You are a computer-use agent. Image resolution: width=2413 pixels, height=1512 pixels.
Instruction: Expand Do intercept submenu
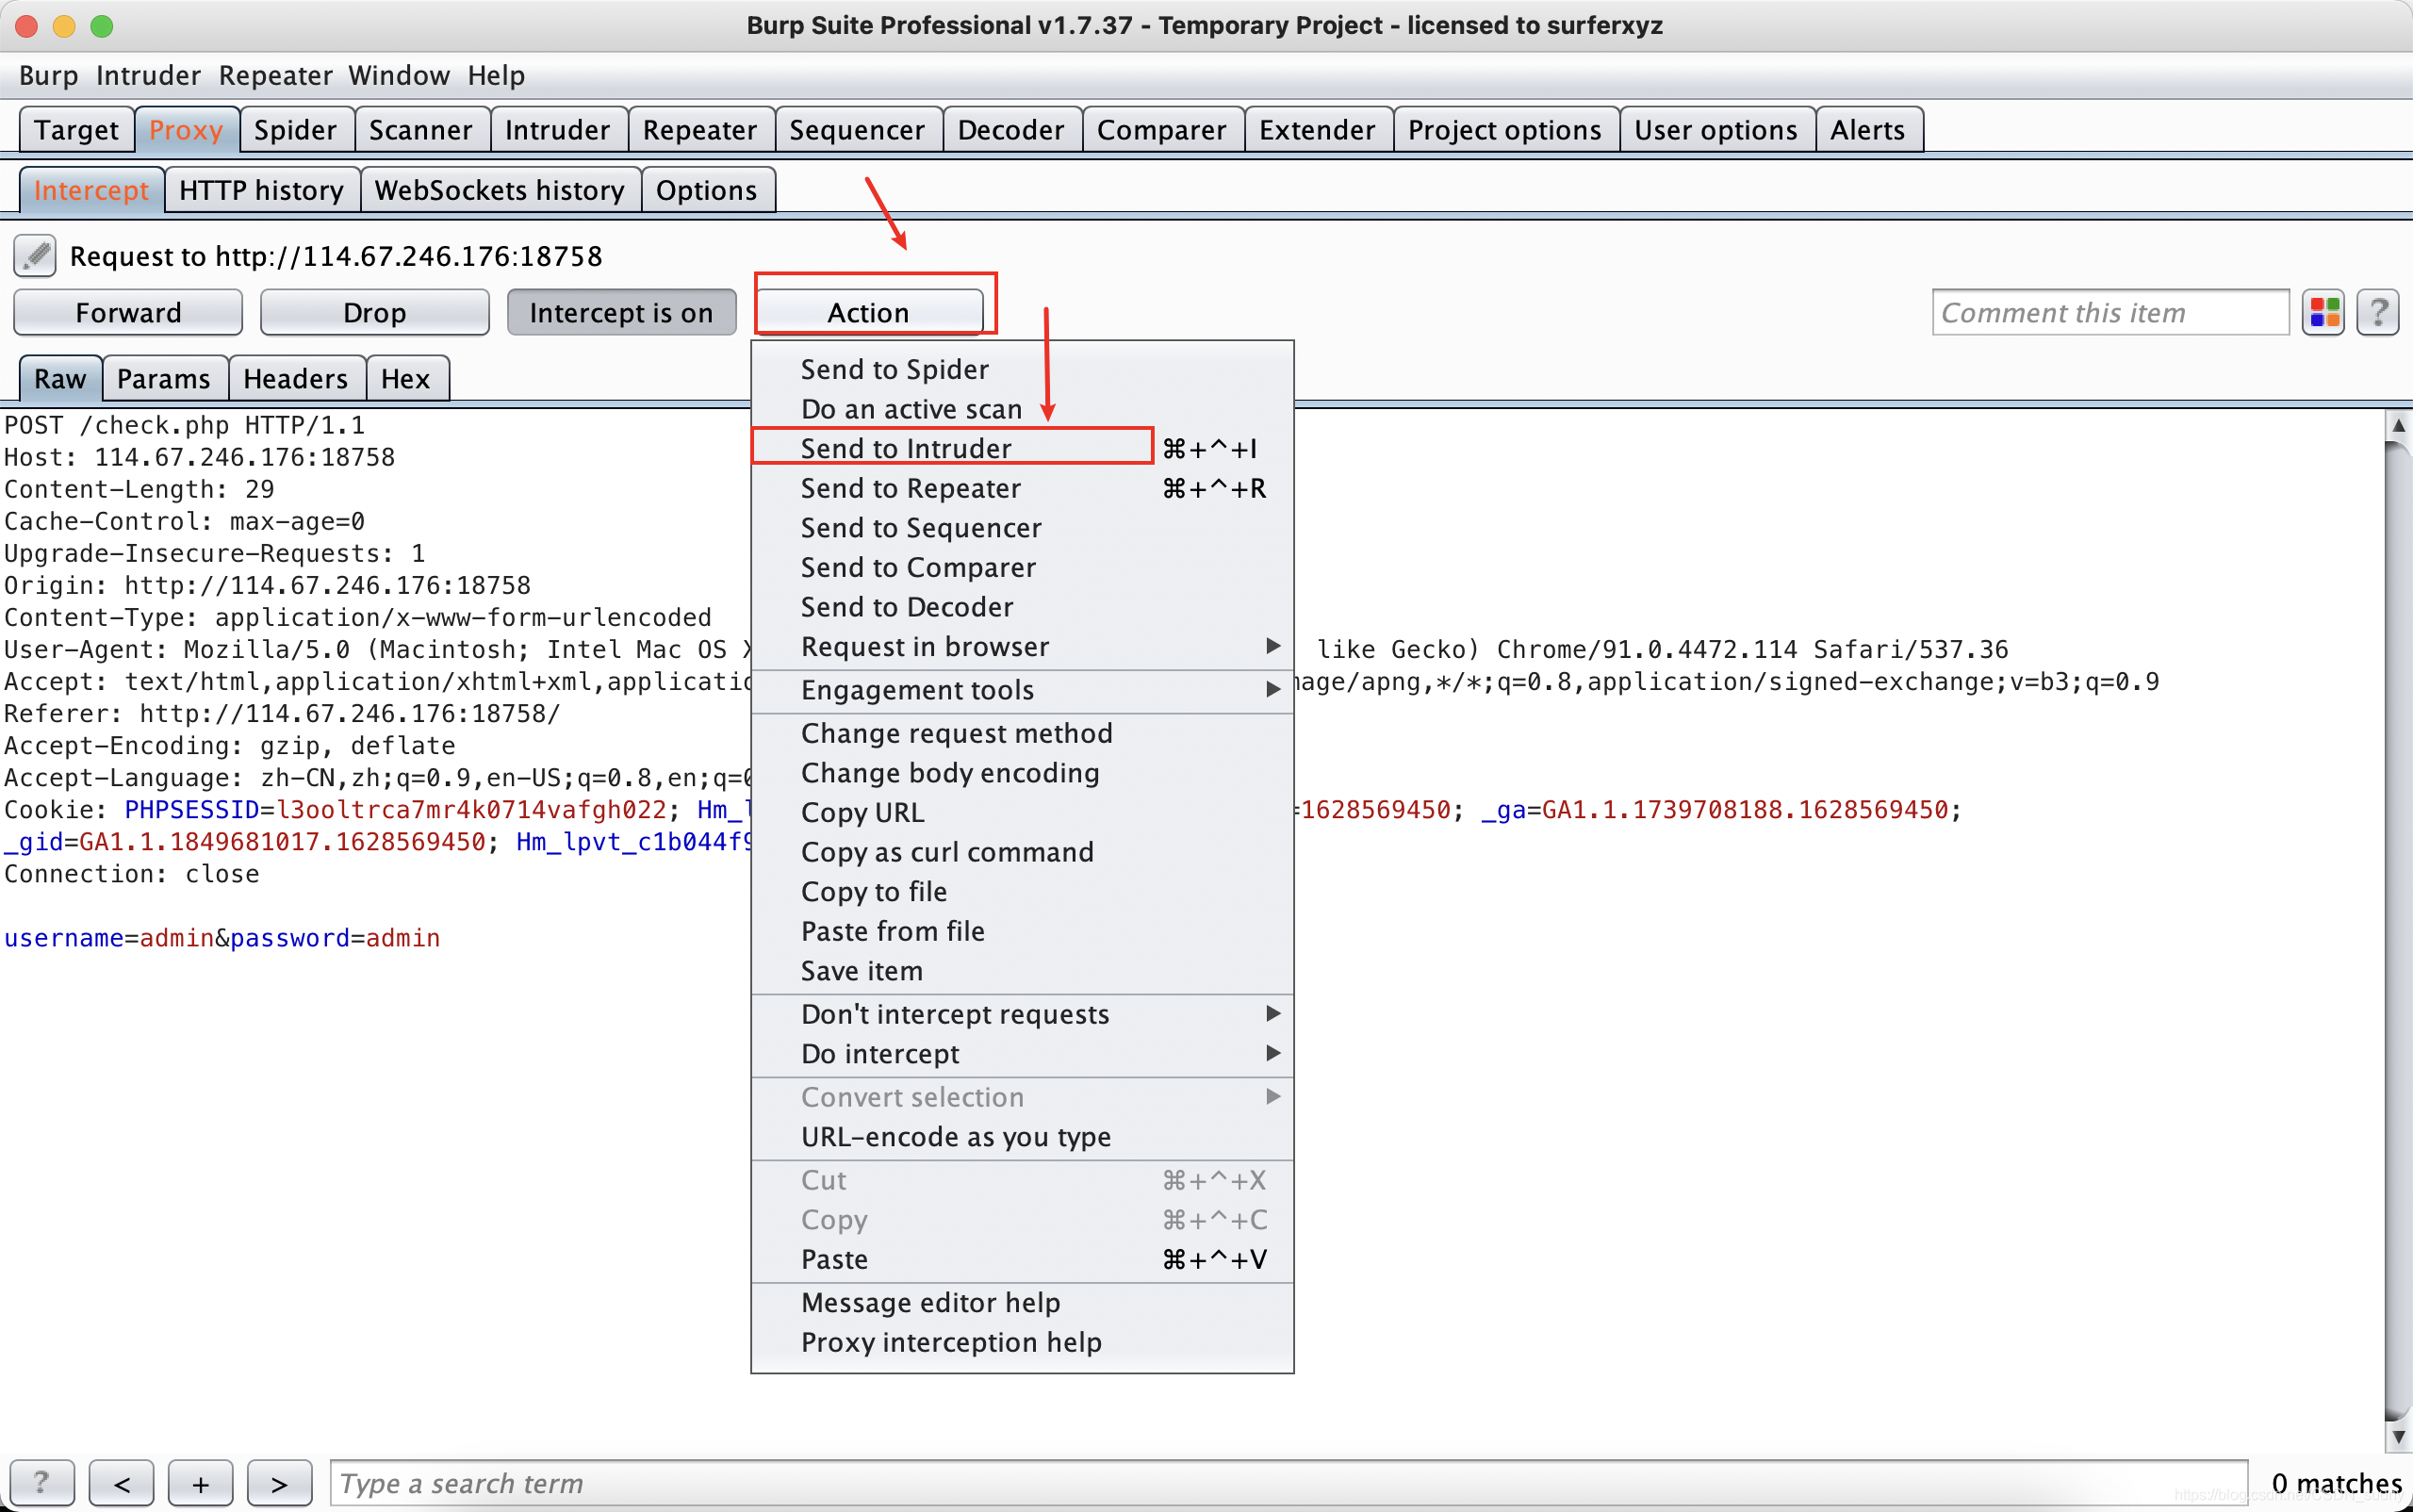point(1021,1054)
